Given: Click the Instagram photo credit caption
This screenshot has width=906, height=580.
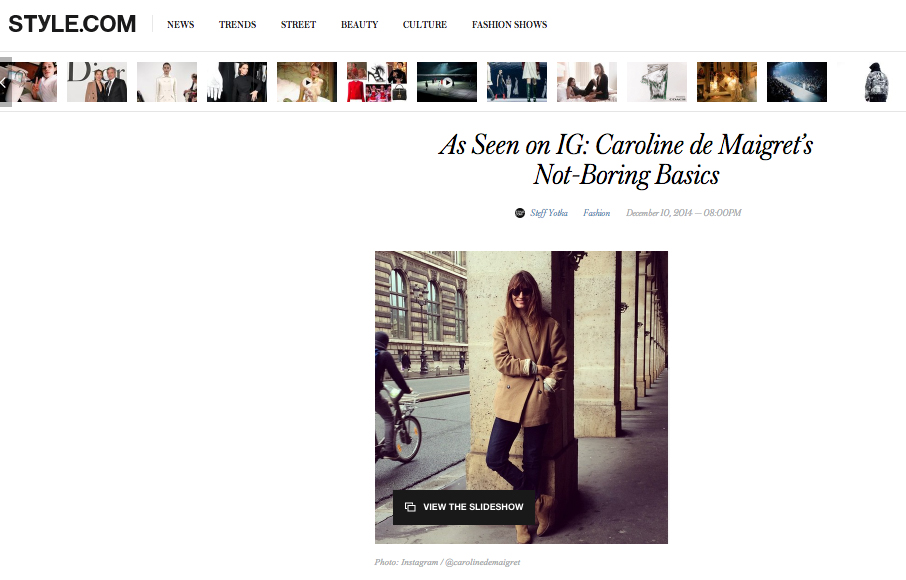Looking at the screenshot, I should click(x=447, y=562).
